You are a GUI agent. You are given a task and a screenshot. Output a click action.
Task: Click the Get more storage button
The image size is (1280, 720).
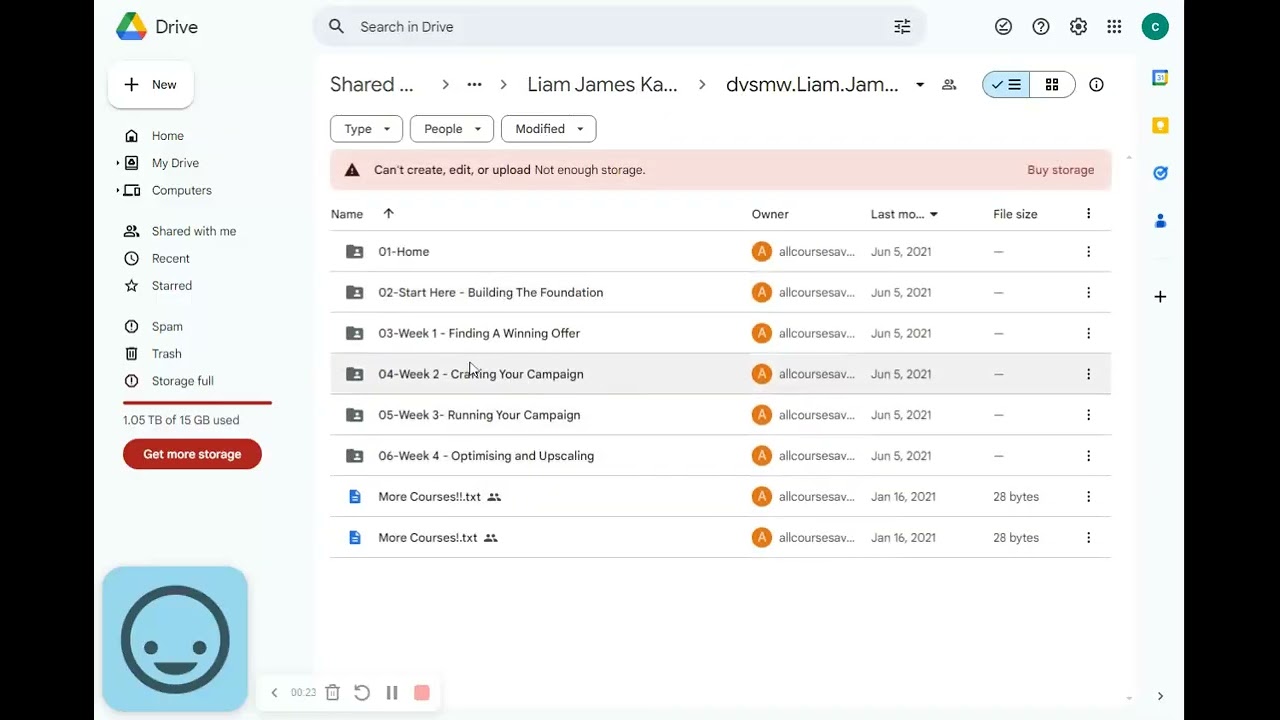point(192,454)
